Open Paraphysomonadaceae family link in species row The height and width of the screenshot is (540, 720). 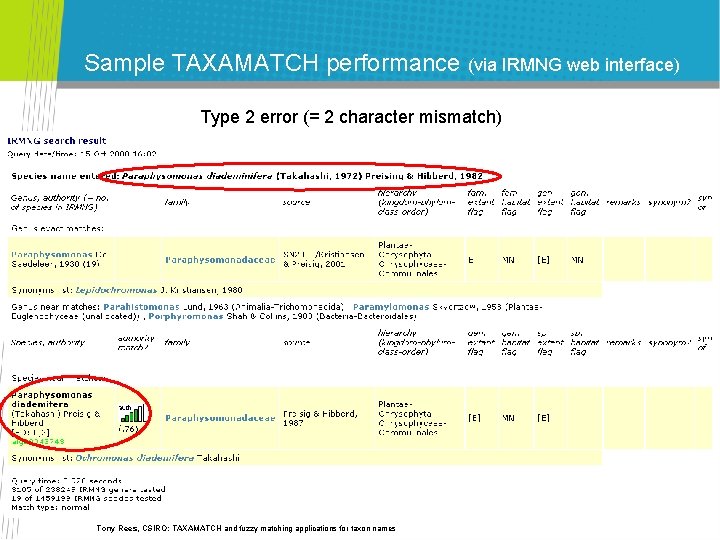tap(220, 418)
